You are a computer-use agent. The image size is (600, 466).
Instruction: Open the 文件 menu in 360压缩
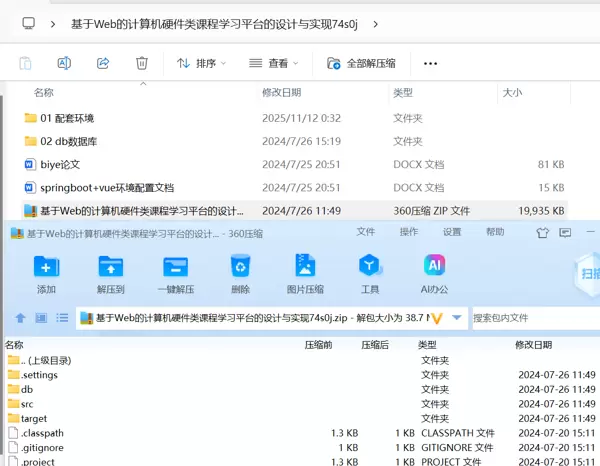[366, 232]
